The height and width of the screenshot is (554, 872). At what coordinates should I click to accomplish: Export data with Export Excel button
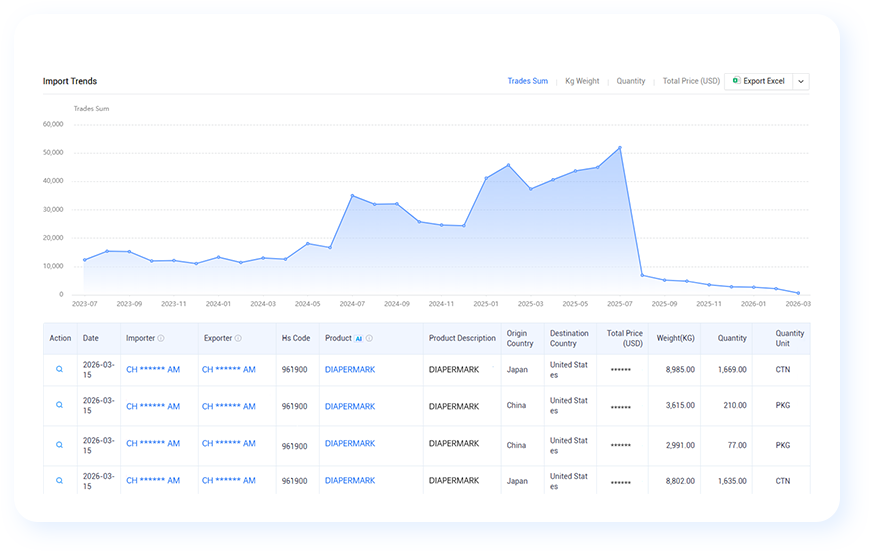tap(759, 81)
